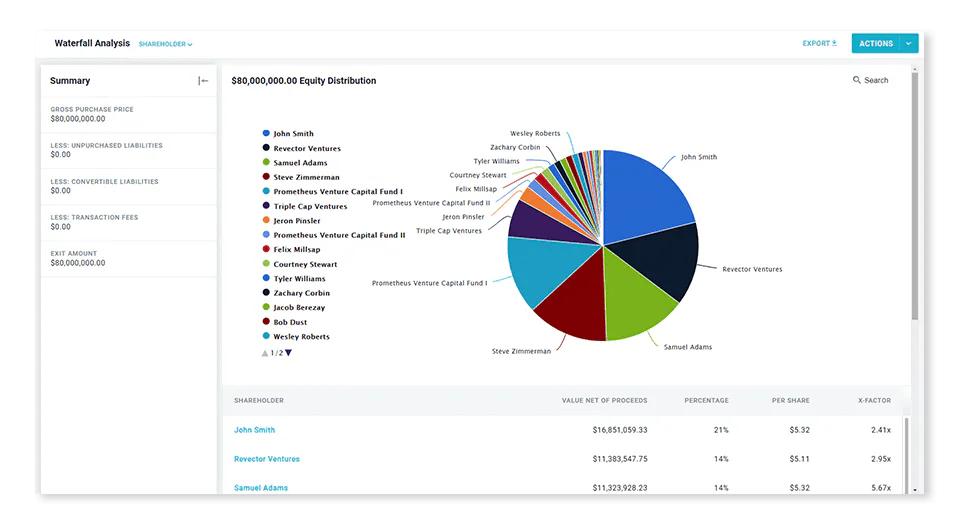The width and height of the screenshot is (960, 525).
Task: Select the $5.11 per share cell
Action: tap(800, 459)
